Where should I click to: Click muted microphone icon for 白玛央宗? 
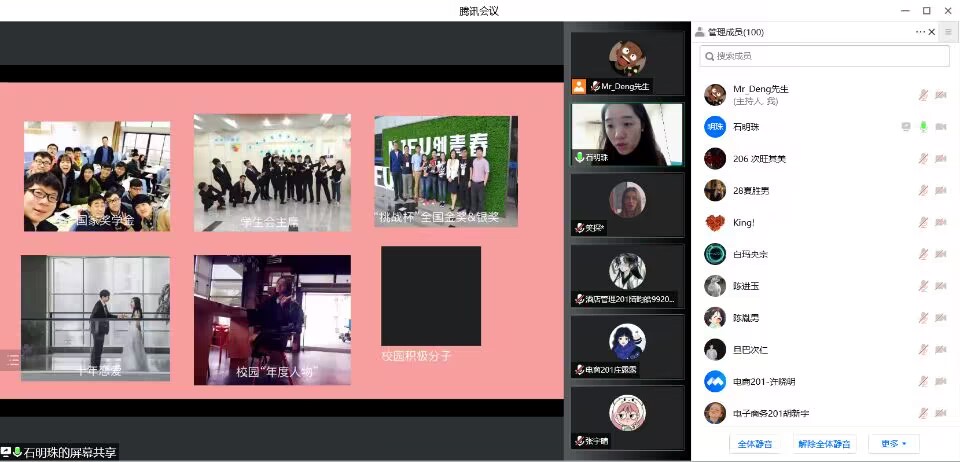(924, 254)
